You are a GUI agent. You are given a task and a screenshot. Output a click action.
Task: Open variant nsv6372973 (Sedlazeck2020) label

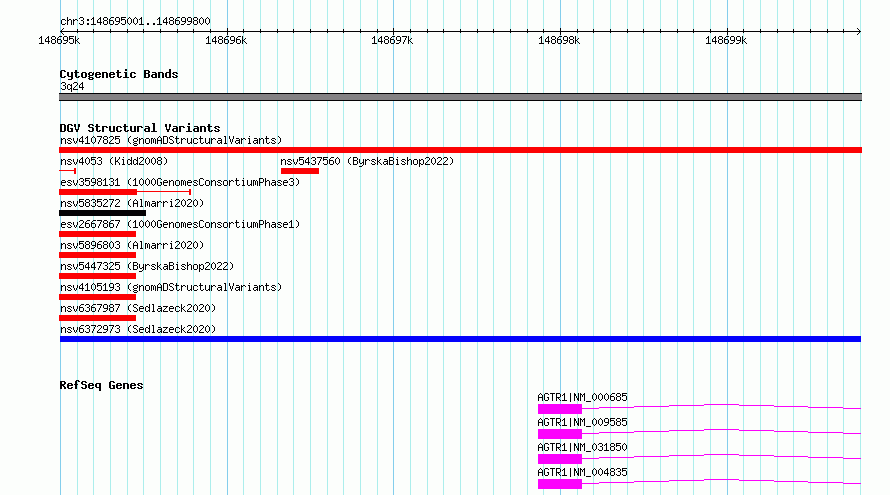click(x=138, y=329)
